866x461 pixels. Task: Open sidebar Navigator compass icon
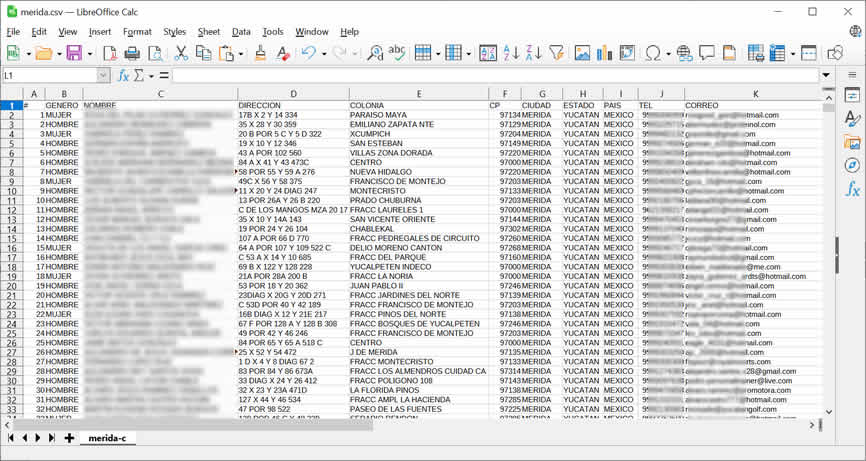(x=852, y=165)
